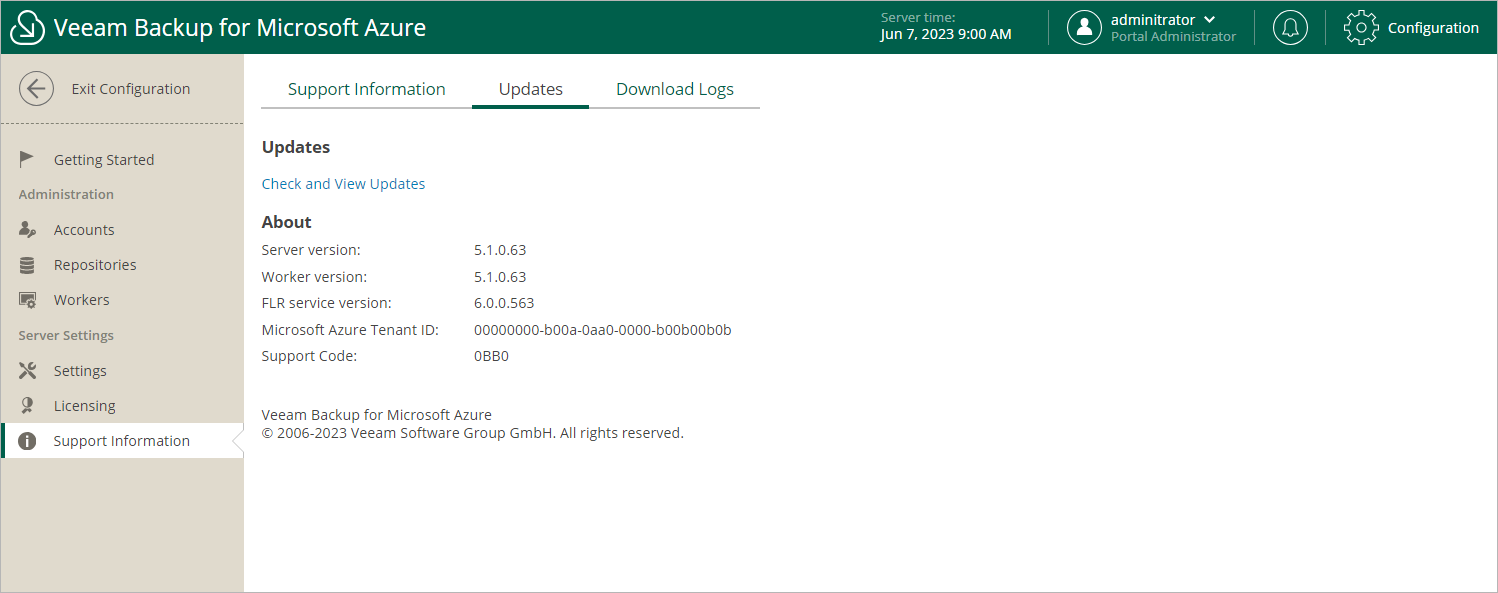Screen dimensions: 1498x593
Task: Click the Configuration gear icon
Action: coord(1361,28)
